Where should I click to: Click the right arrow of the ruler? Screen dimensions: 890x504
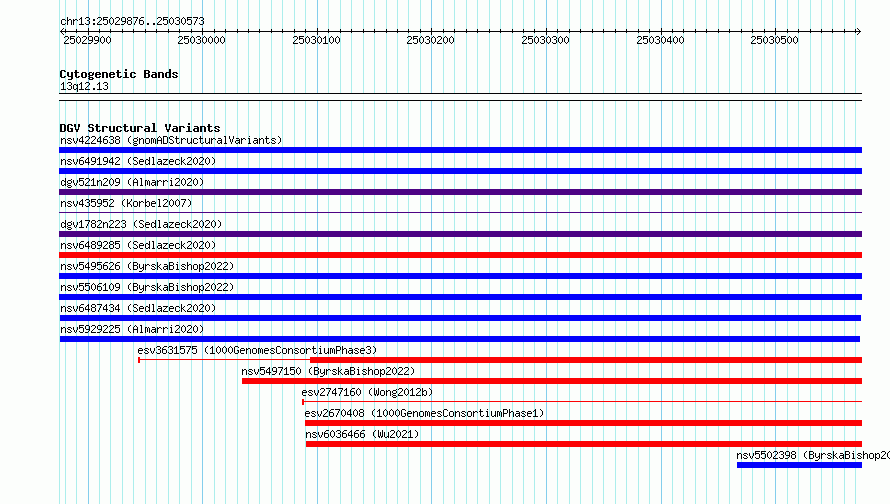[858, 31]
